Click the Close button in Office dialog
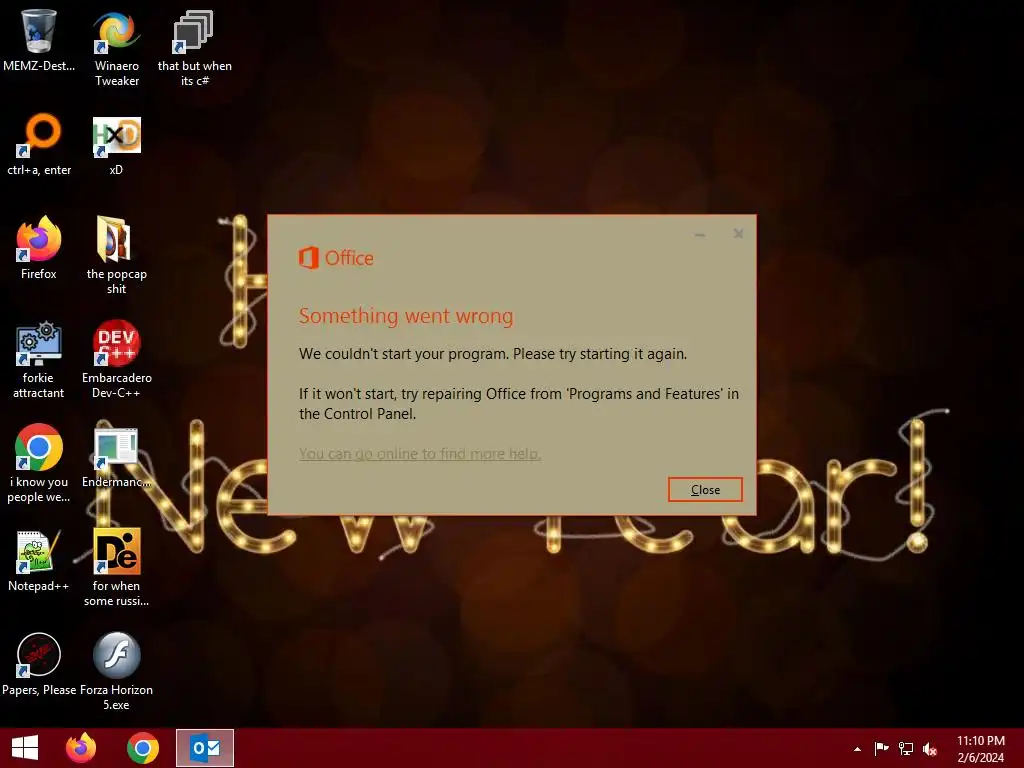Image resolution: width=1024 pixels, height=768 pixels. tap(705, 490)
